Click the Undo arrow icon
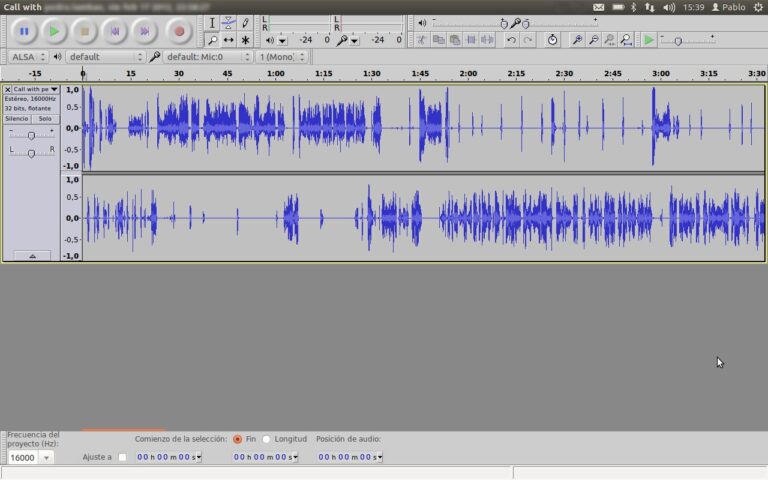This screenshot has width=768, height=480. pos(511,40)
